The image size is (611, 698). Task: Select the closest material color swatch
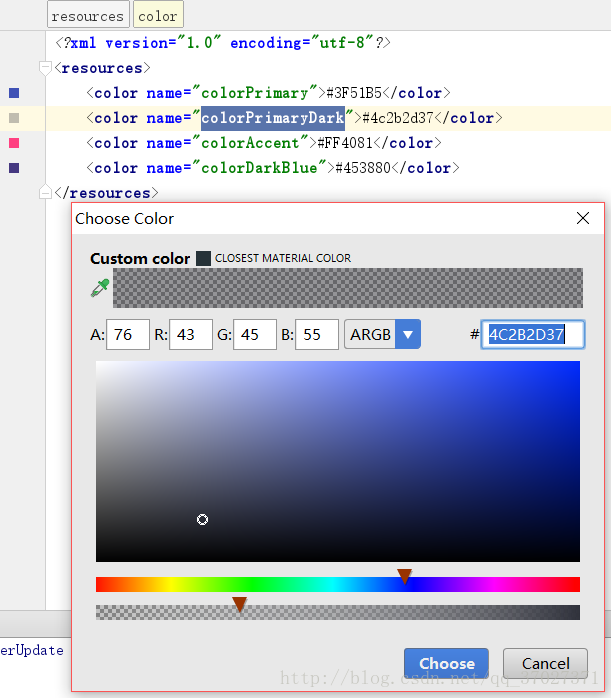click(x=203, y=258)
